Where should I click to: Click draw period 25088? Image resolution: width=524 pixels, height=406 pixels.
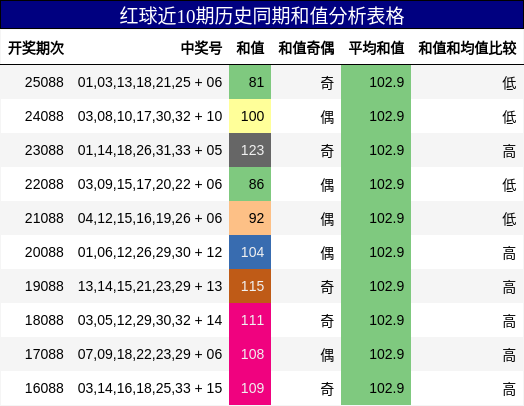click(44, 82)
